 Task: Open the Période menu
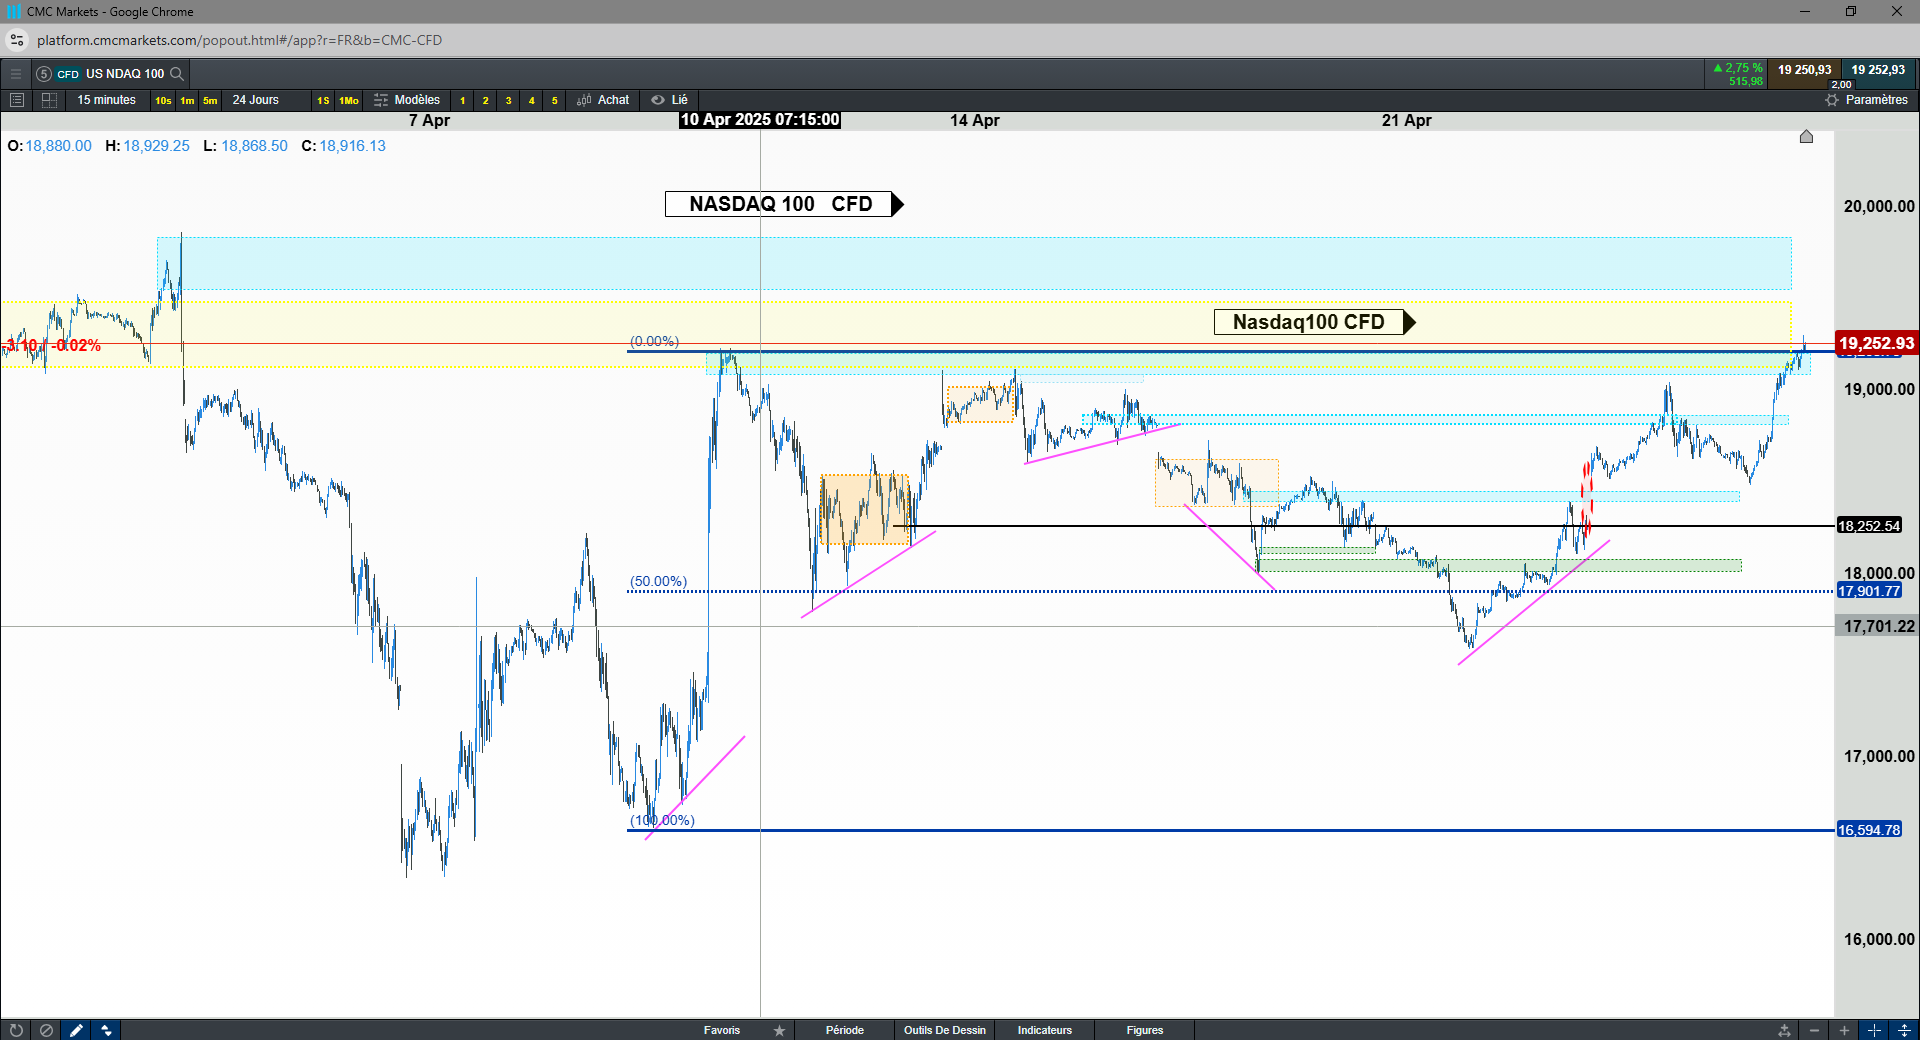pos(845,1030)
